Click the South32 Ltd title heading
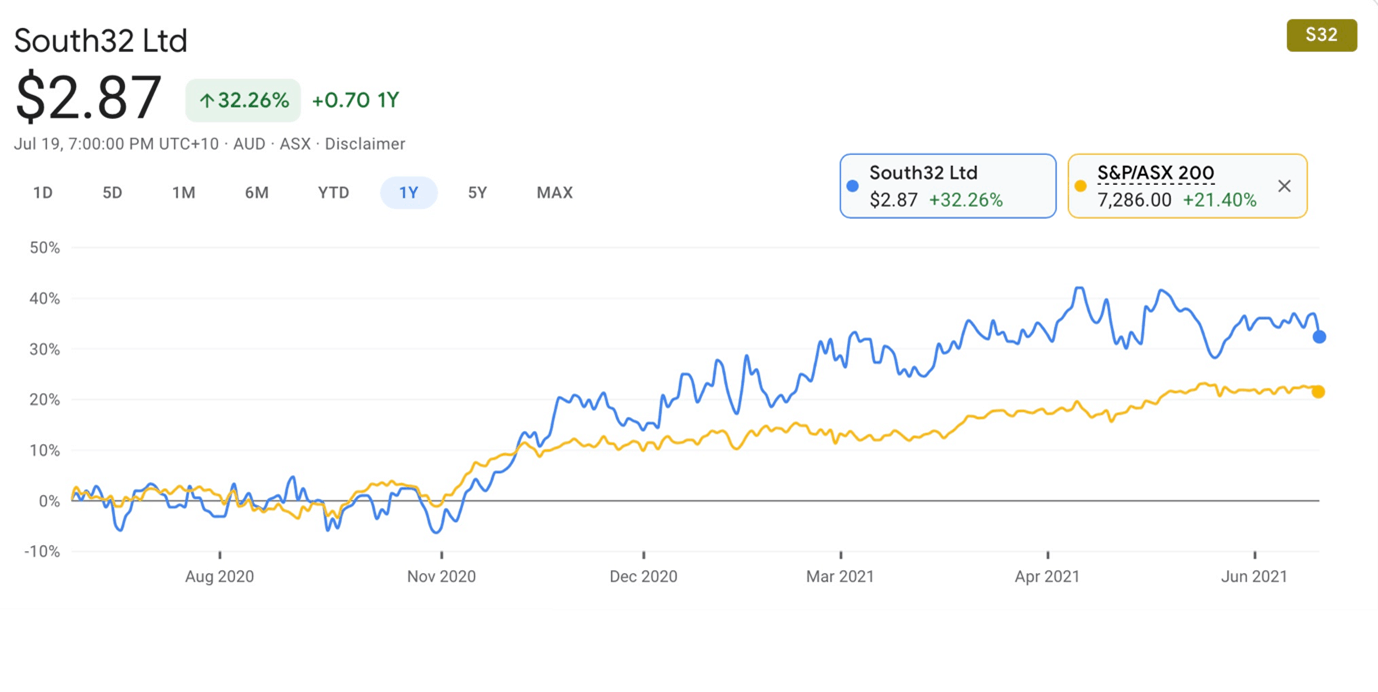The image size is (1378, 692). pos(101,41)
